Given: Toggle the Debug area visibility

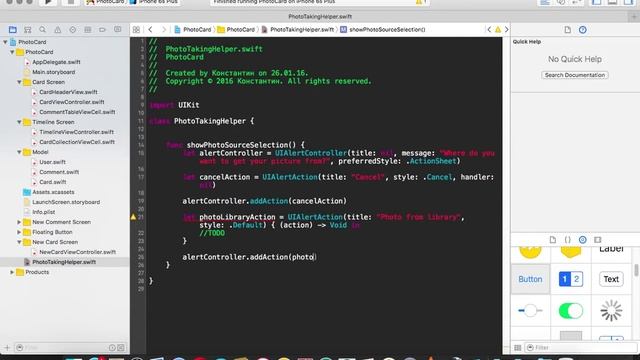Looking at the screenshot, I should 612,2.
